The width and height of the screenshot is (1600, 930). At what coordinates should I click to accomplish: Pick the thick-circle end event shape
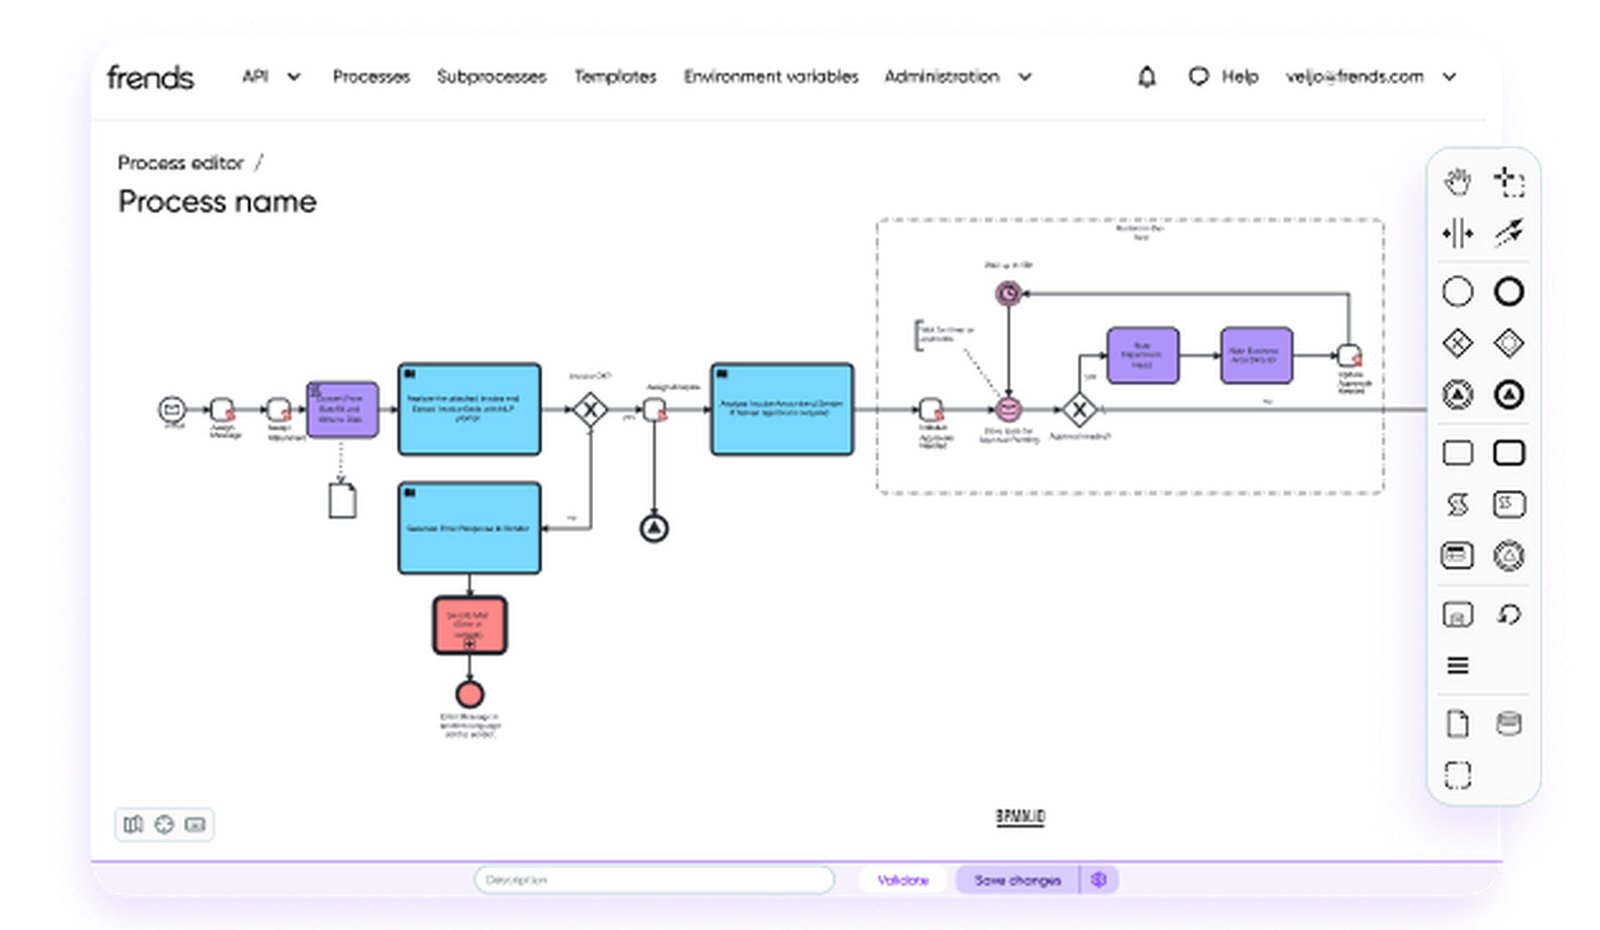click(1508, 292)
